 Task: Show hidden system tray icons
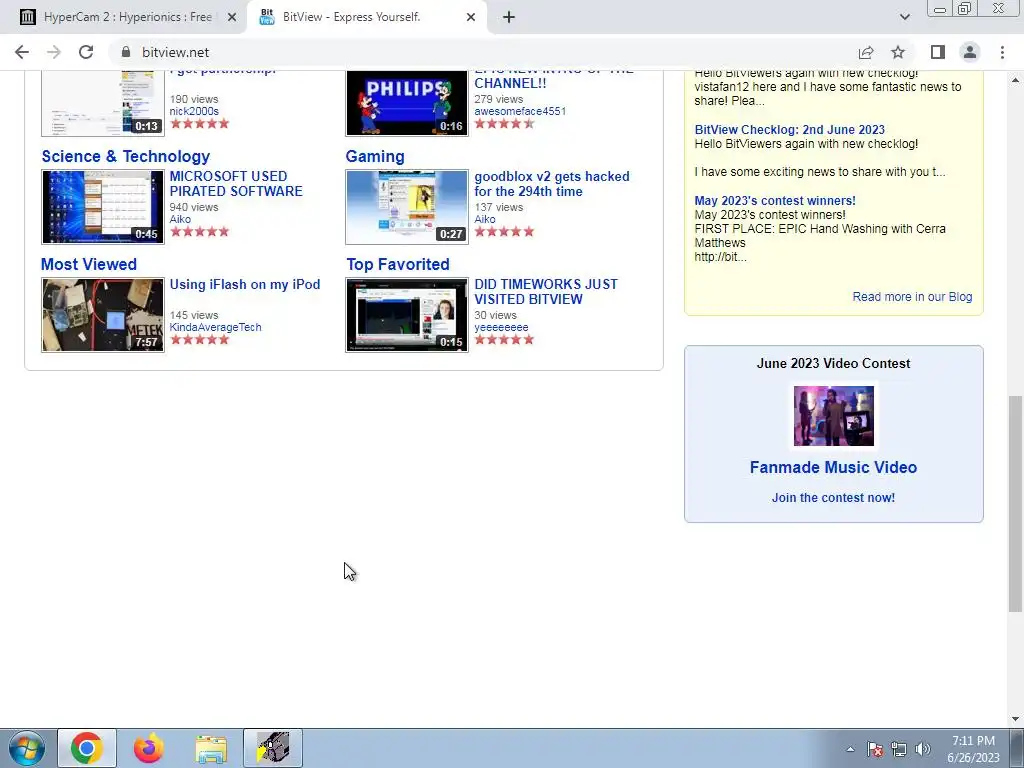click(x=850, y=749)
